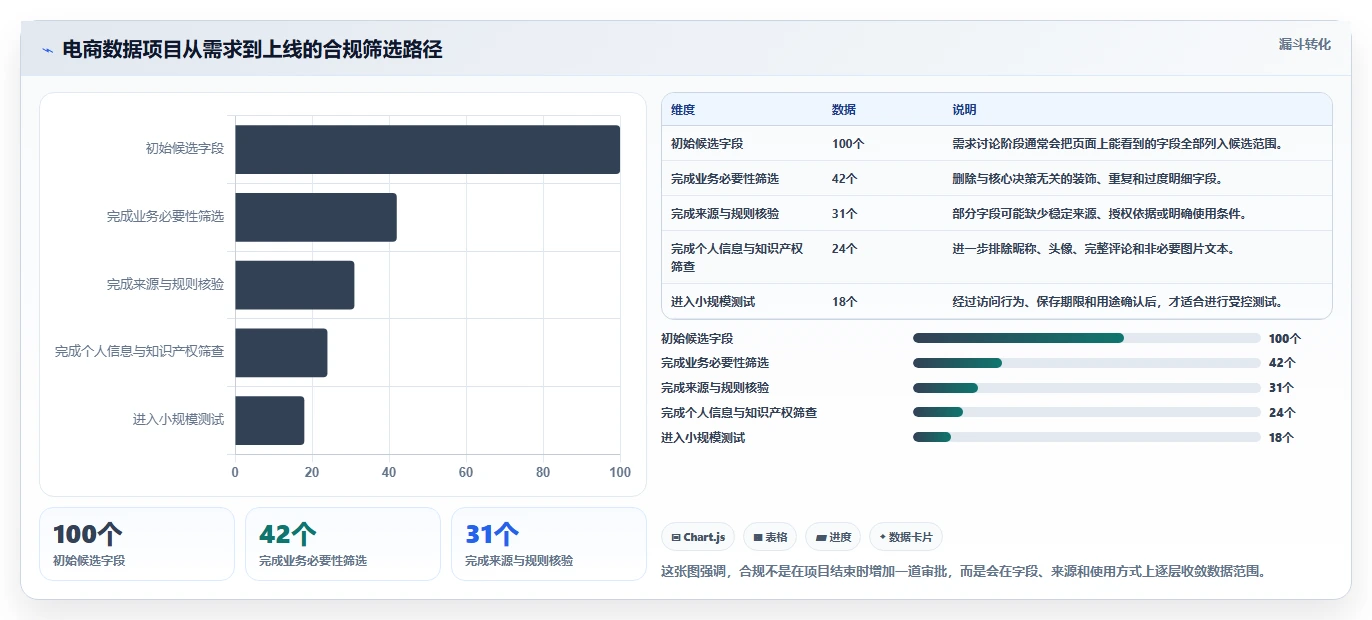Click the 24个 value in the table's 数据 column

pyautogui.click(x=845, y=249)
